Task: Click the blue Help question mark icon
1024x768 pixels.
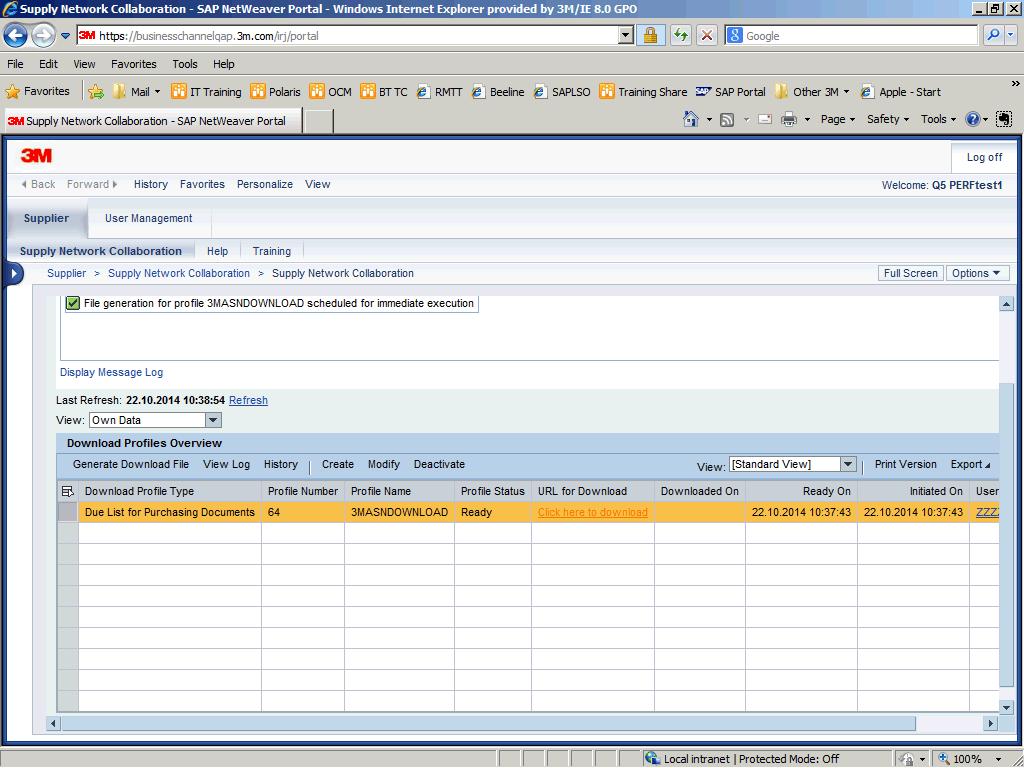Action: (x=972, y=119)
